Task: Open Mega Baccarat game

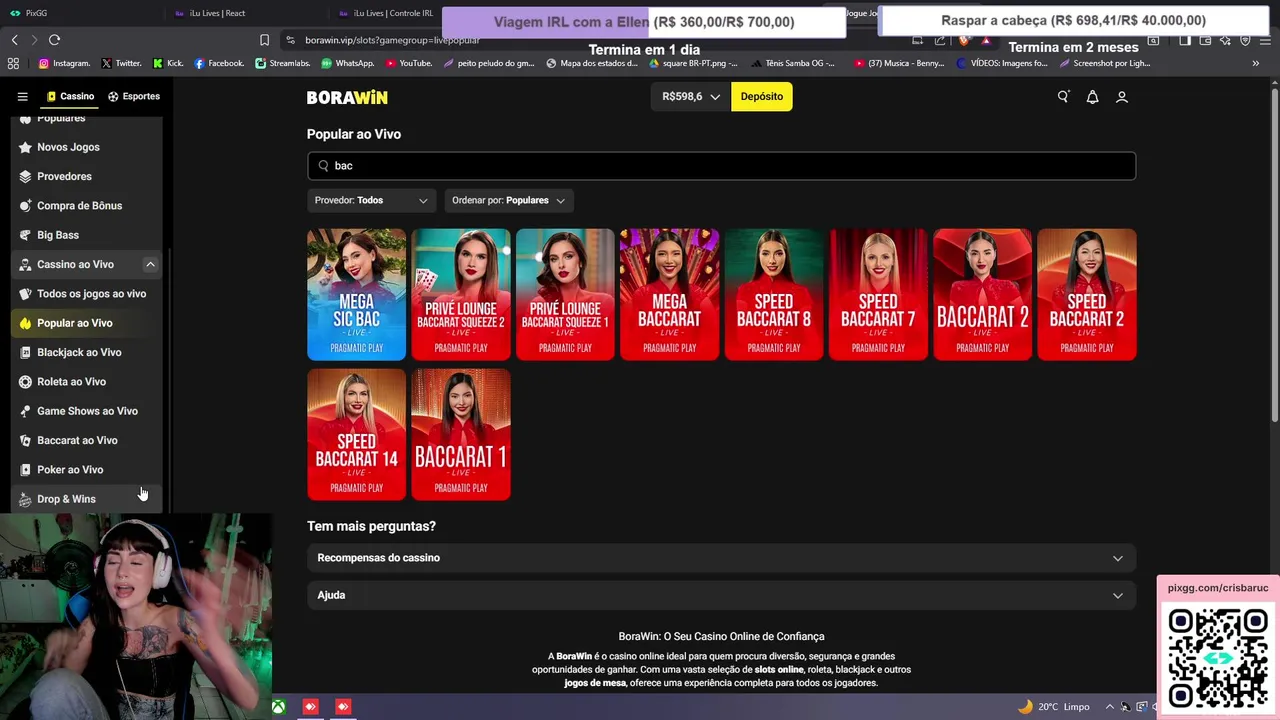Action: [x=670, y=294]
